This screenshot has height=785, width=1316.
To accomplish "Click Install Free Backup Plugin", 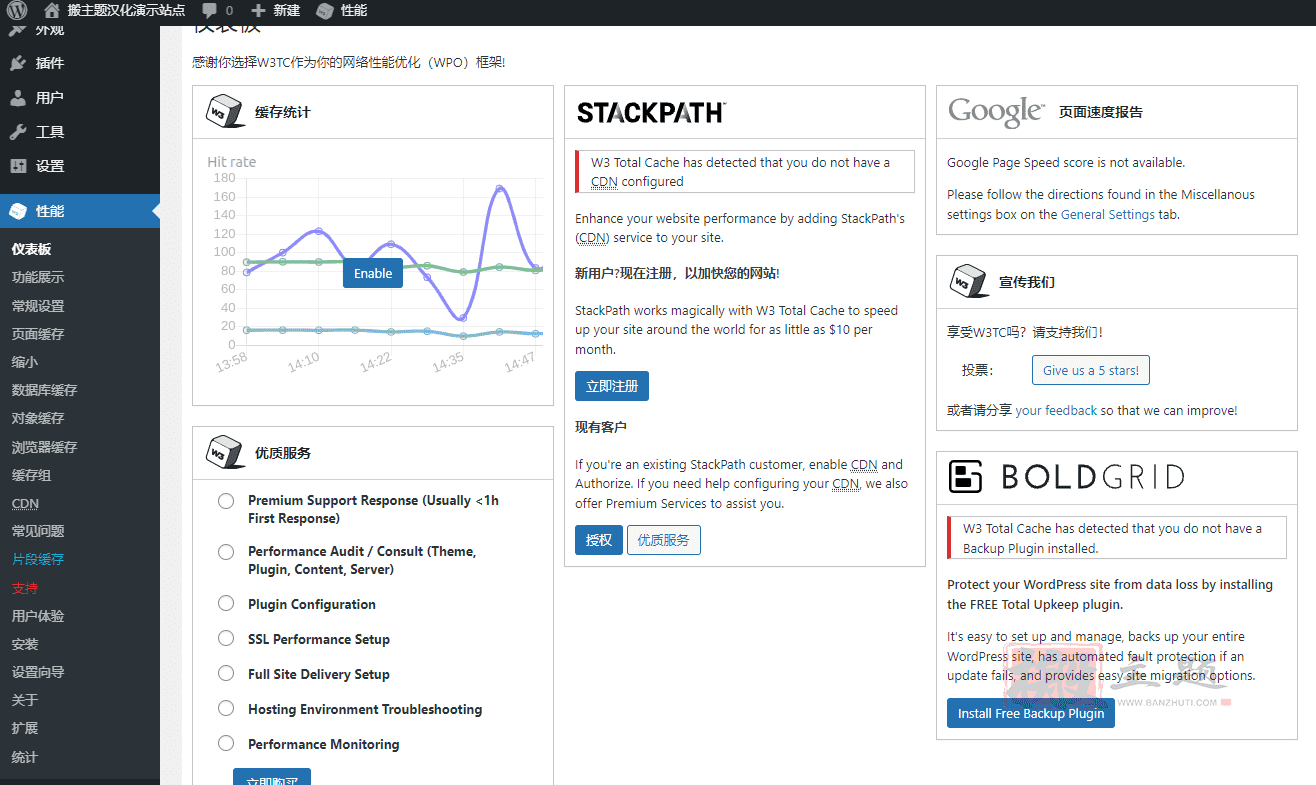I will (1031, 713).
